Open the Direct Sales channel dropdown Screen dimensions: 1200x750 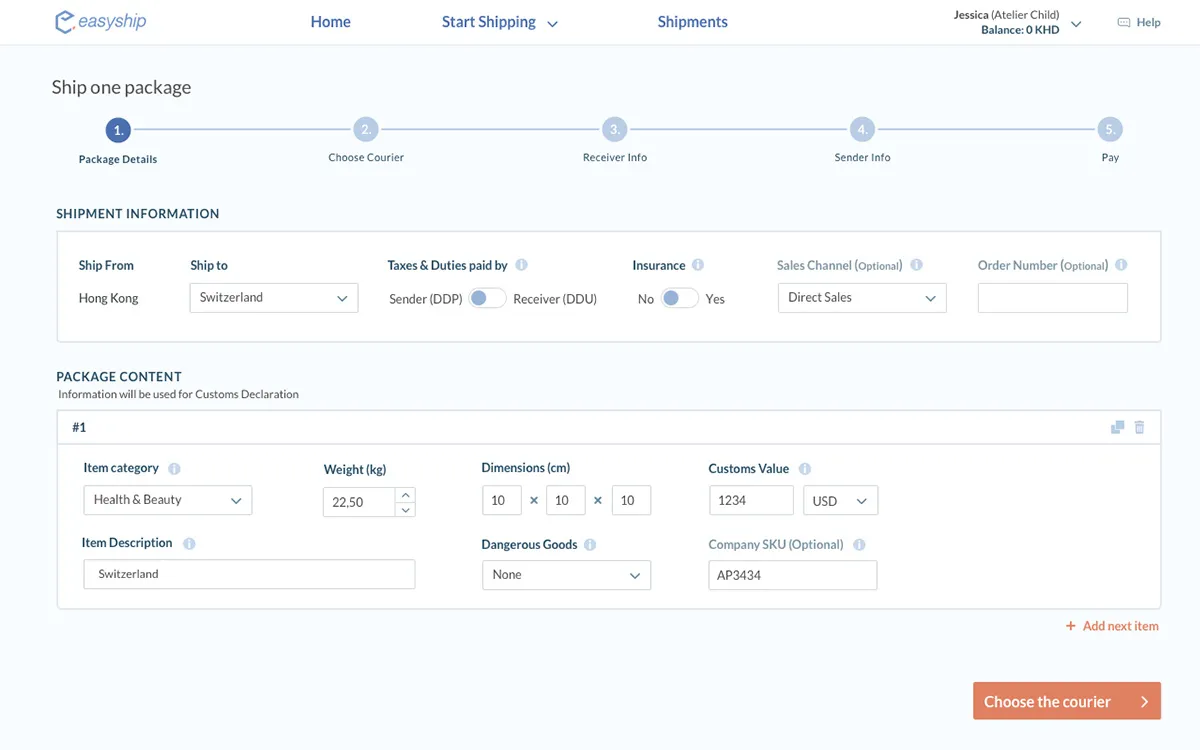(x=862, y=298)
